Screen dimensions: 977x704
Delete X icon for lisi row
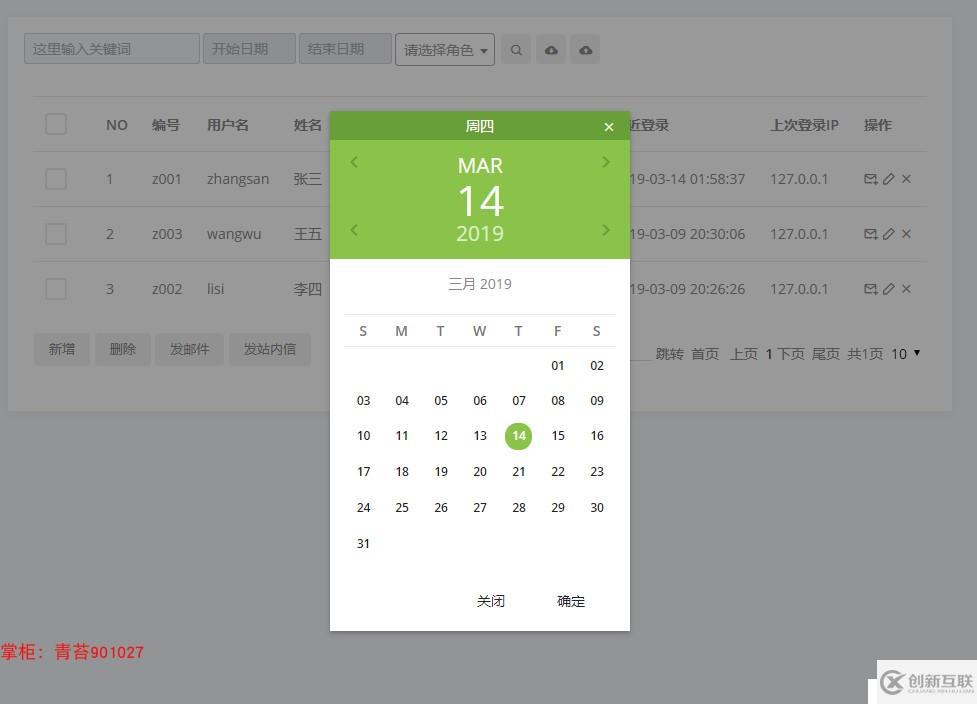[x=906, y=289]
